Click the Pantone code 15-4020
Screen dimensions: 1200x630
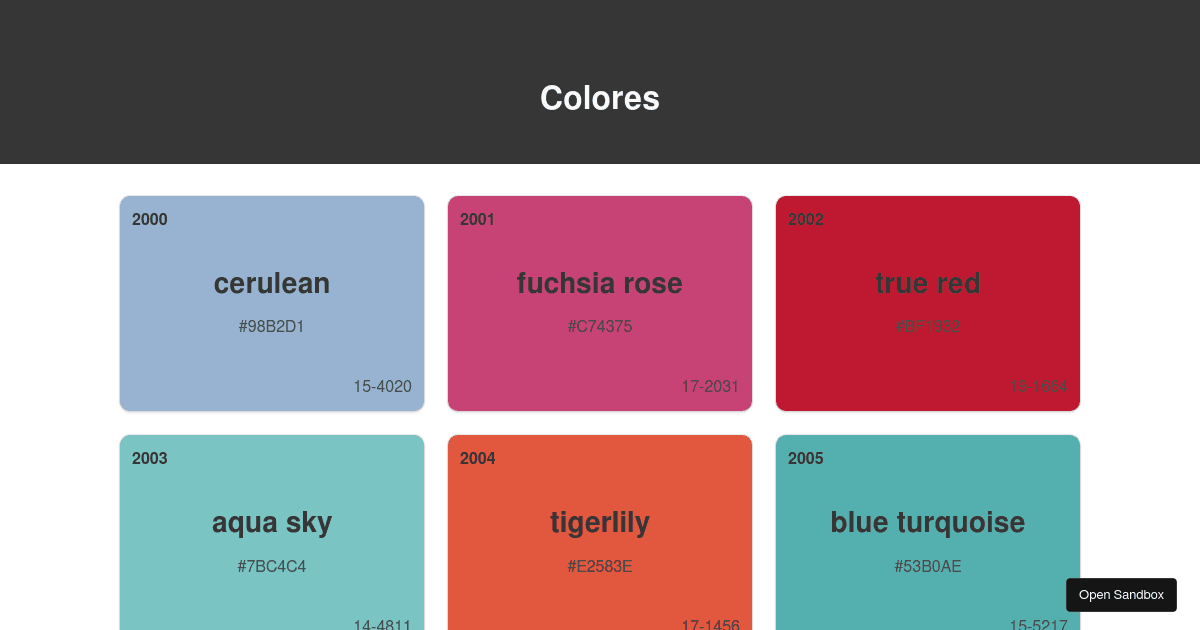pos(382,386)
